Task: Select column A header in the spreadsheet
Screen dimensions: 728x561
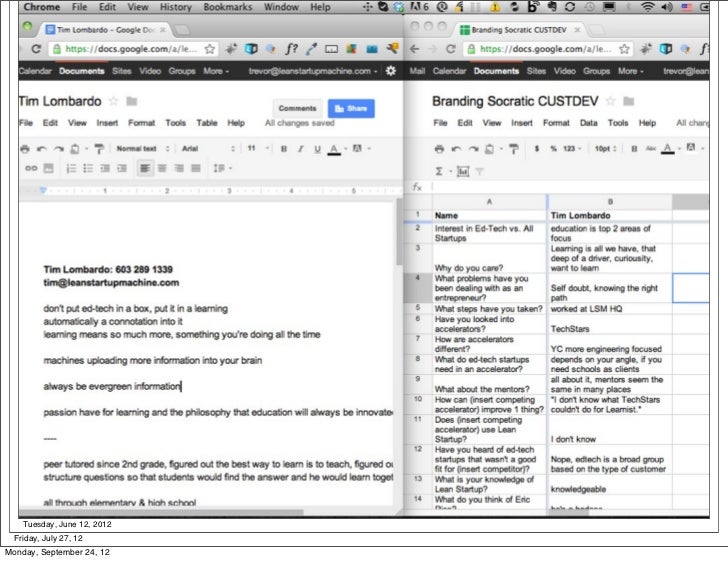Action: (489, 202)
